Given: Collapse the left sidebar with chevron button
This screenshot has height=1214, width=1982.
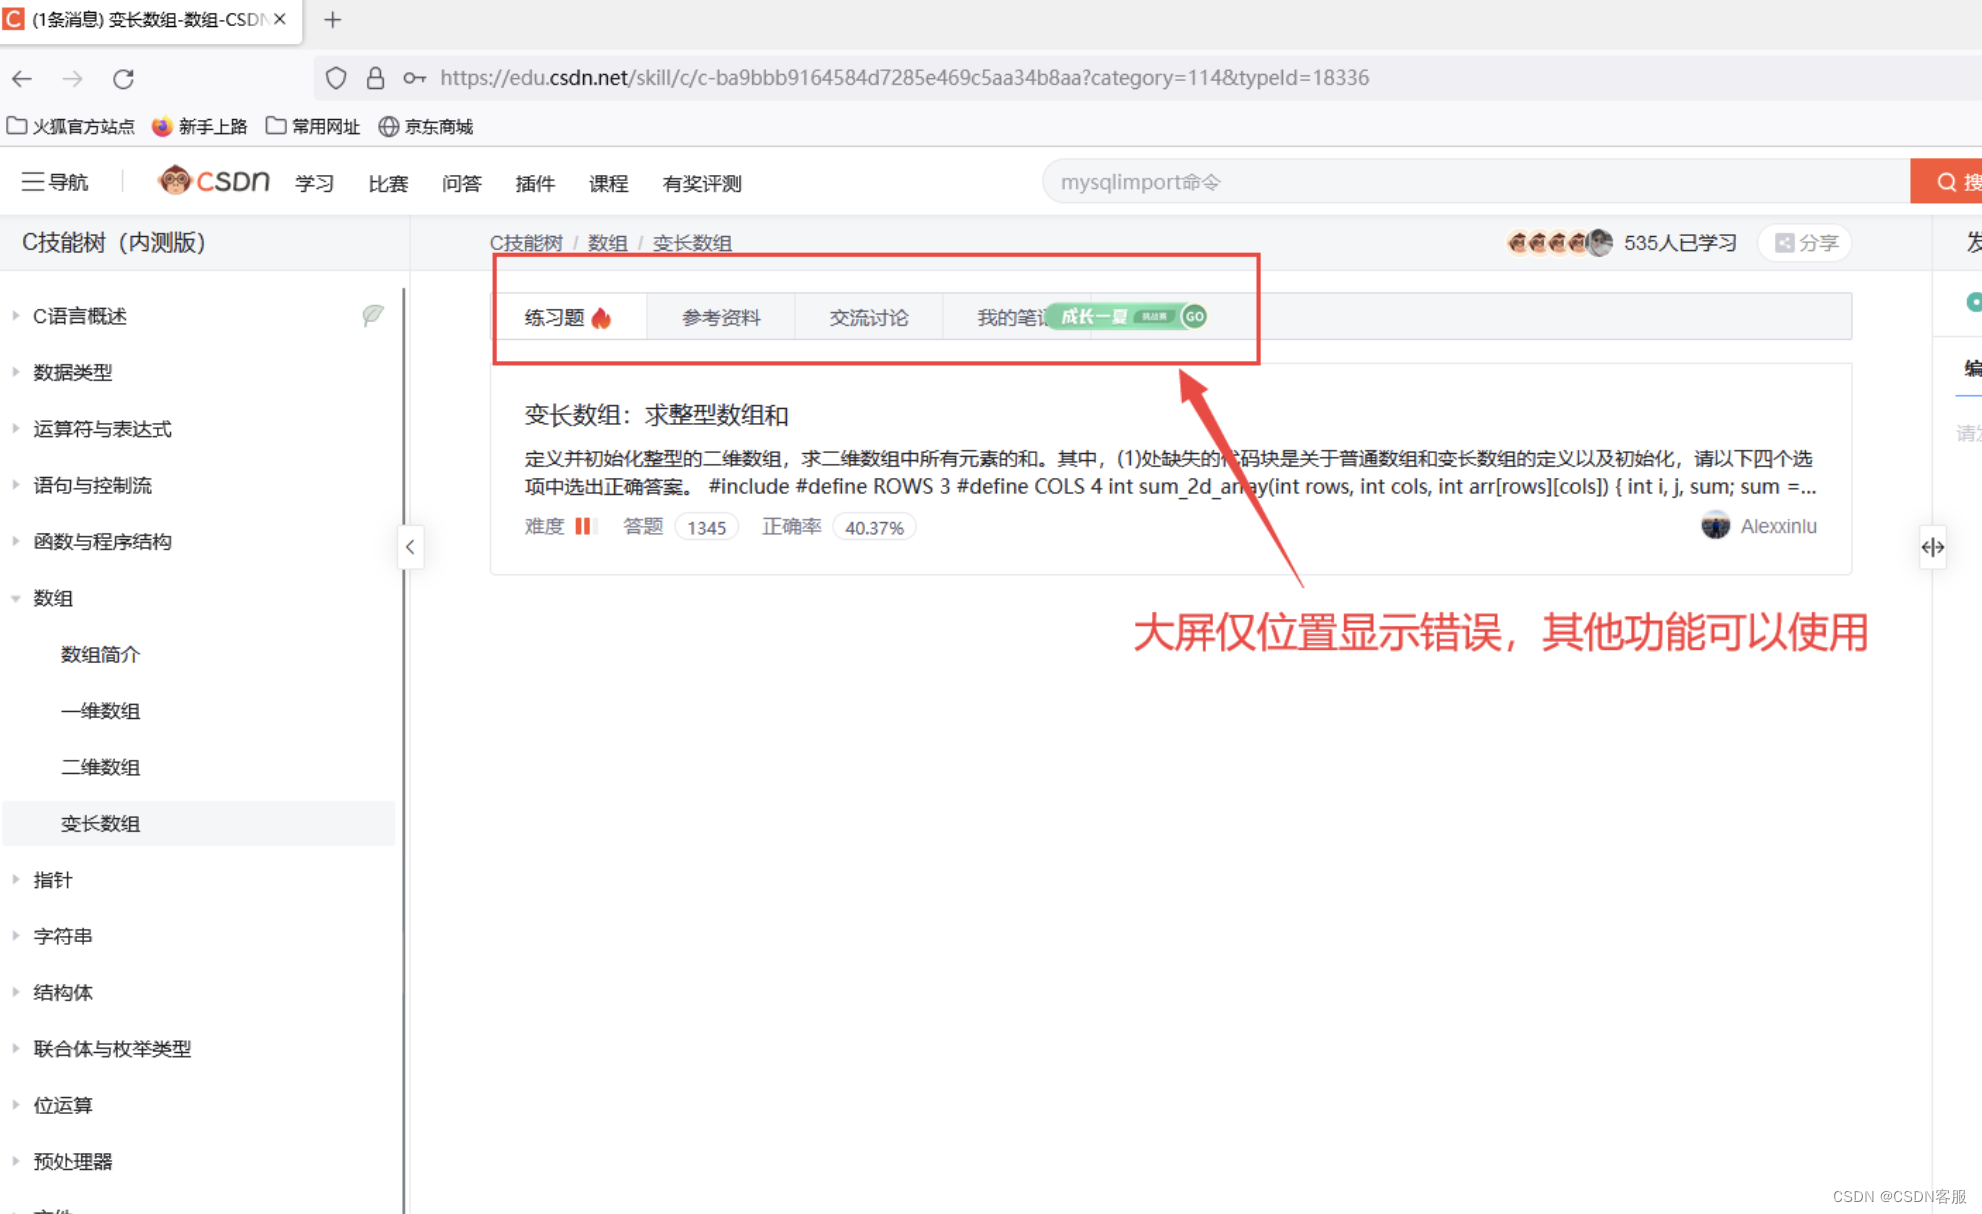Looking at the screenshot, I should coord(410,547).
